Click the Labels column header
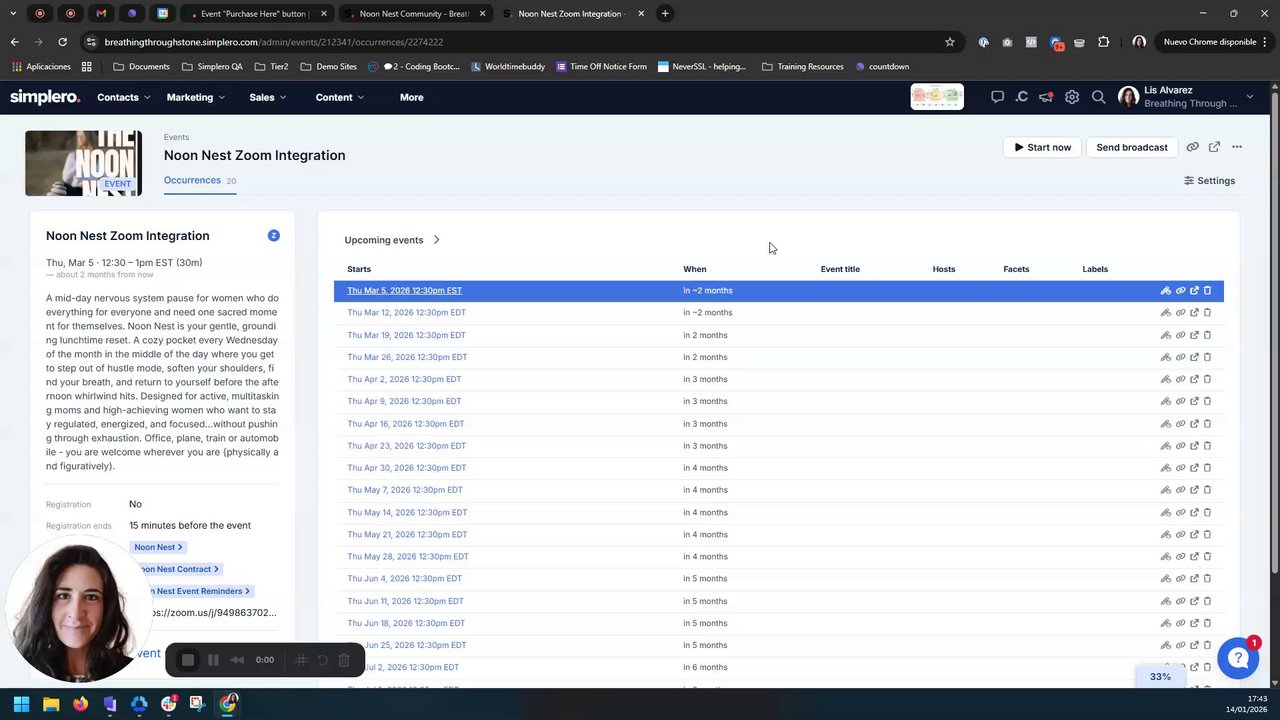Image resolution: width=1280 pixels, height=720 pixels. coord(1095,269)
